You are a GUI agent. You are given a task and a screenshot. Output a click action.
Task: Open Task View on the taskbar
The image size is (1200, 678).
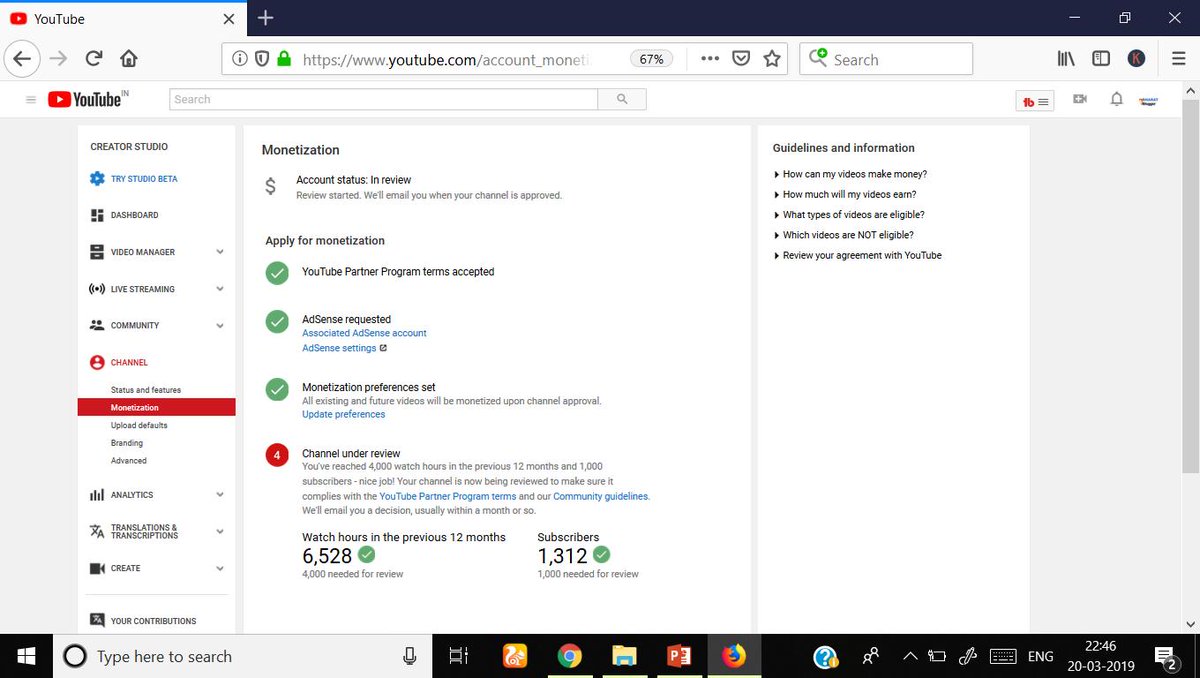(458, 656)
